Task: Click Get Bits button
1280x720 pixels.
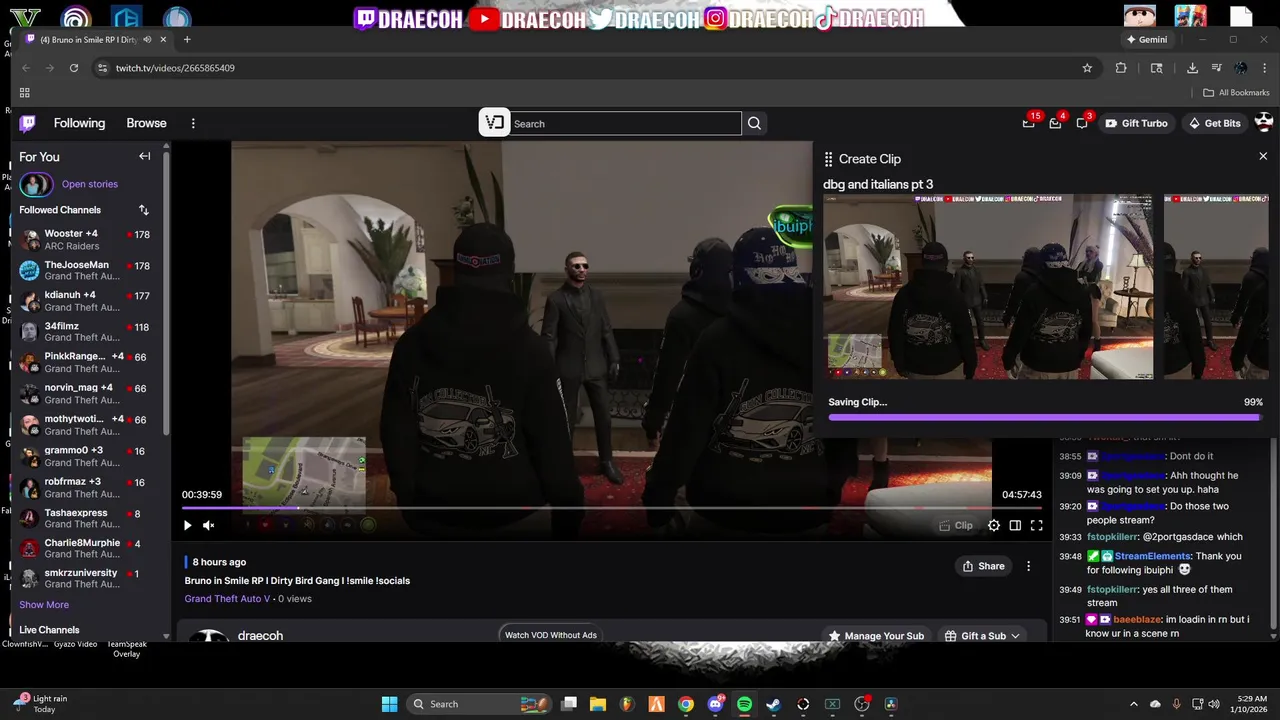Action: (x=1214, y=123)
